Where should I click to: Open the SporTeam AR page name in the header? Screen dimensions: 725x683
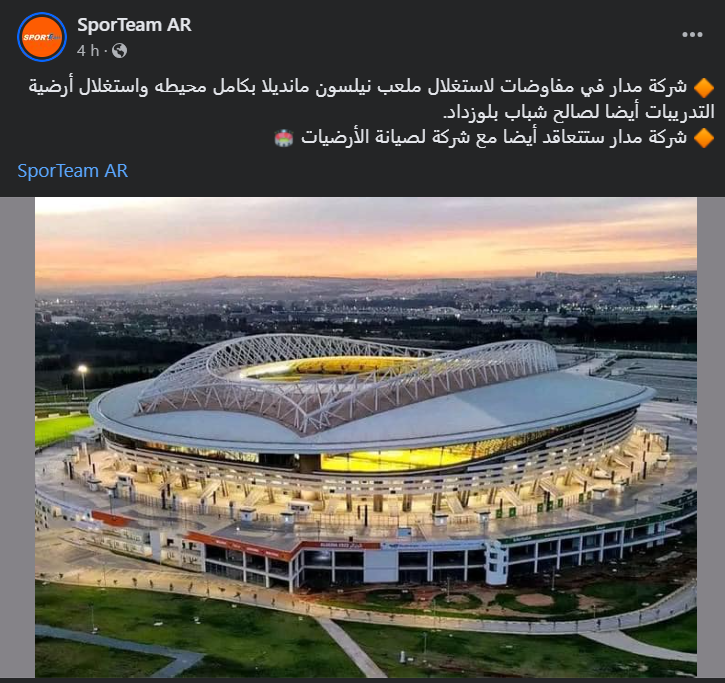point(134,25)
